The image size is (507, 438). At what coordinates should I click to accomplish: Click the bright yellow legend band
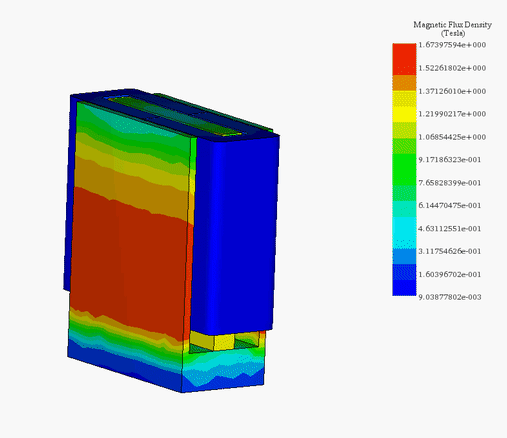coord(404,114)
